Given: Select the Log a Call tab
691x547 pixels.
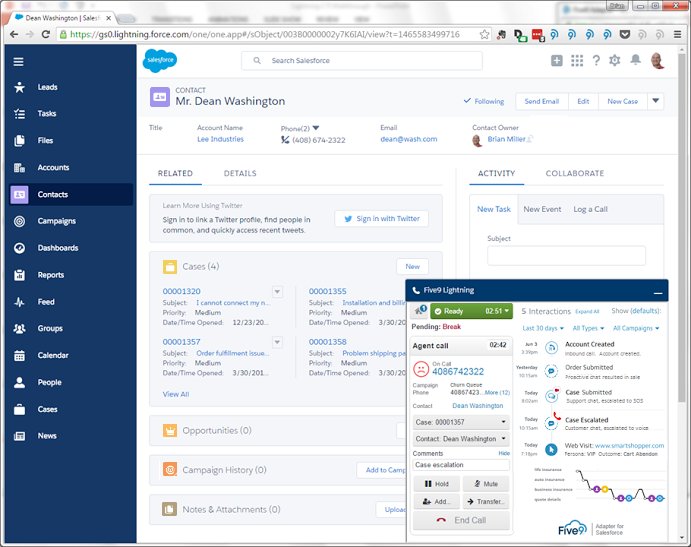Looking at the screenshot, I should 591,209.
